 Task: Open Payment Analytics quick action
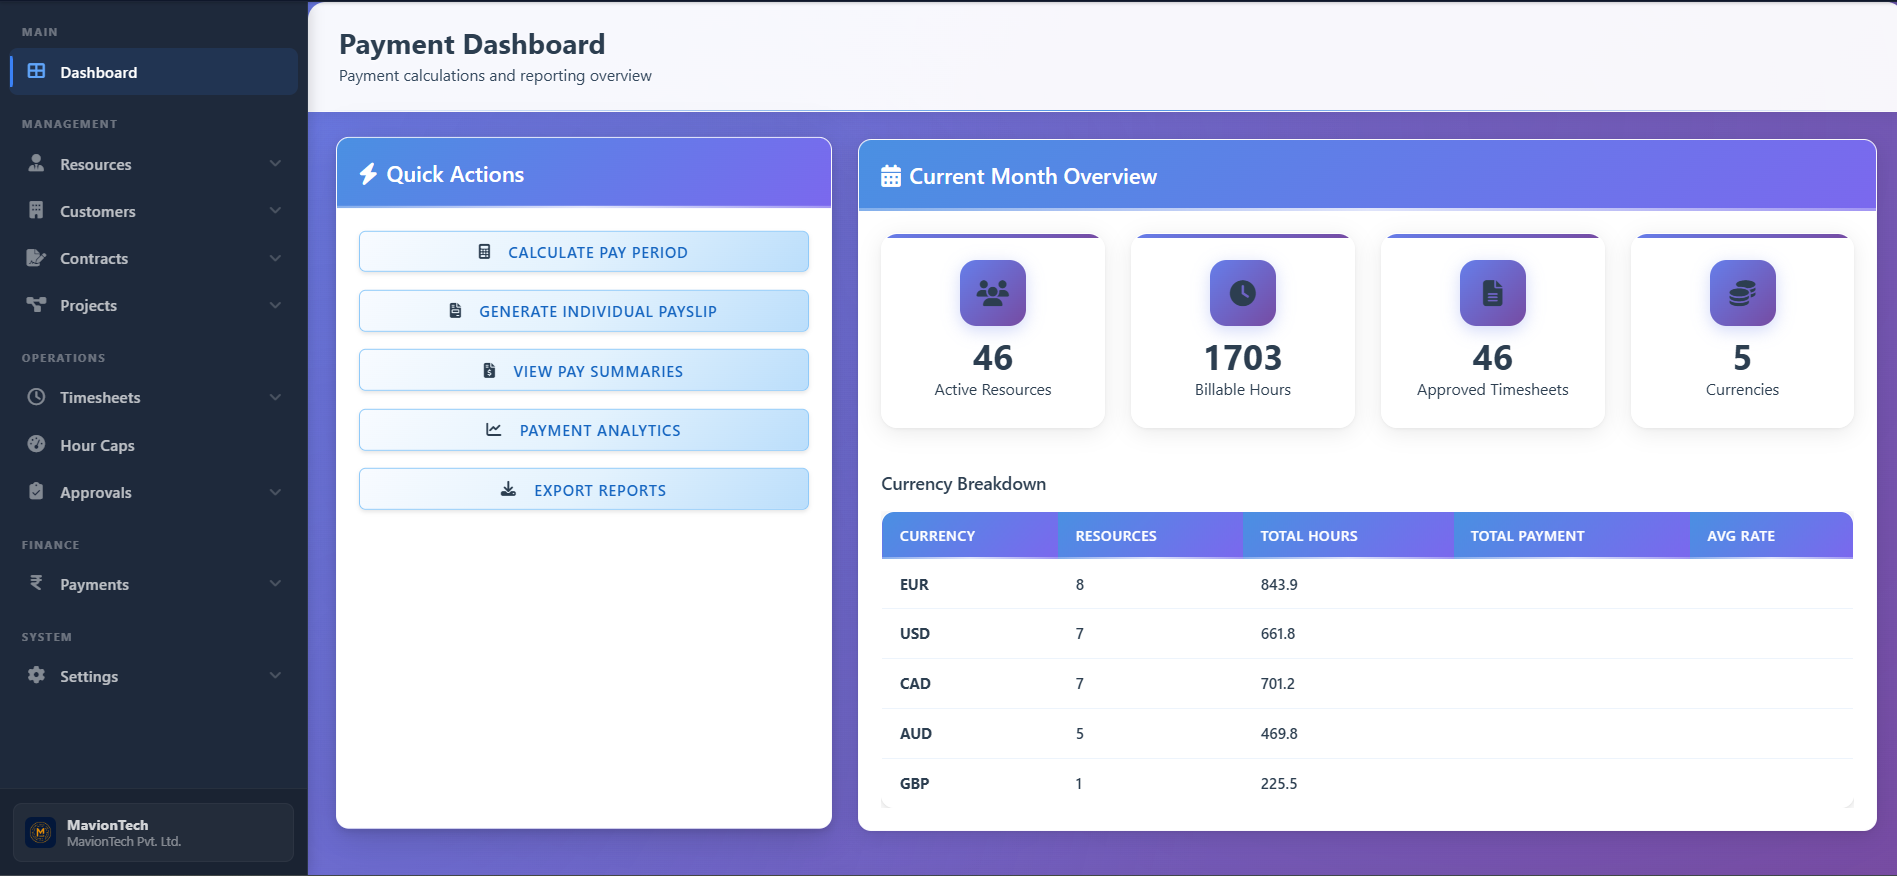[584, 430]
